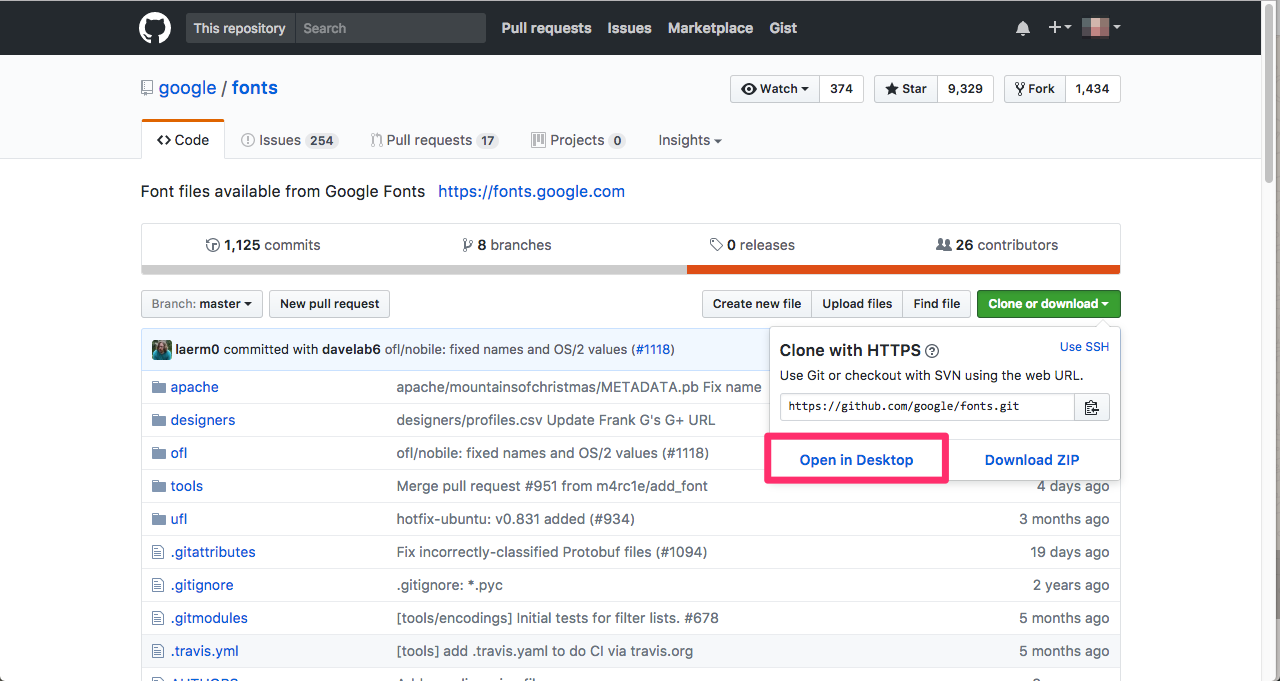View the 0 releases

click(752, 245)
